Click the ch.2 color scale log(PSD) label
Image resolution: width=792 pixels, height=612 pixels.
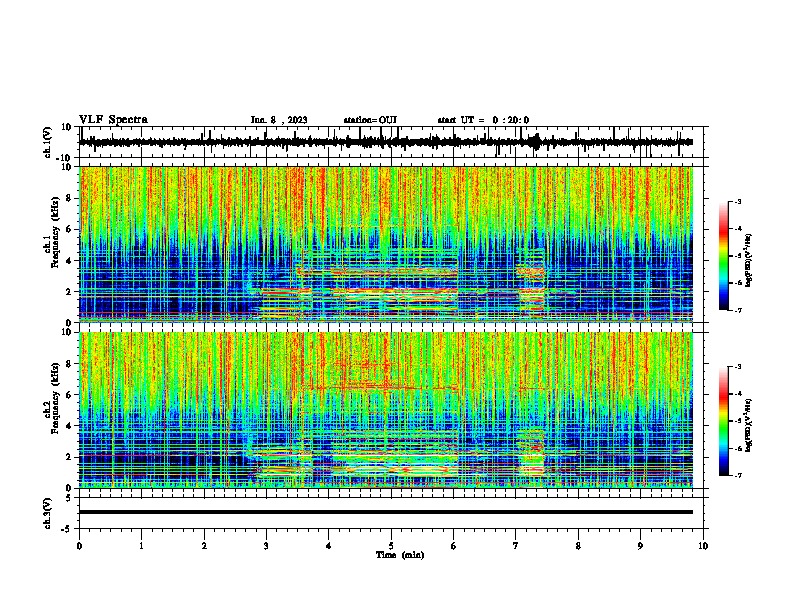[x=748, y=425]
